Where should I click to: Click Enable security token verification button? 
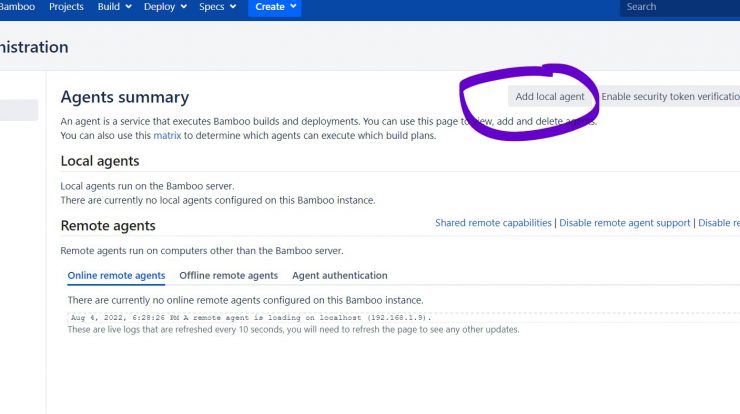pyautogui.click(x=669, y=97)
